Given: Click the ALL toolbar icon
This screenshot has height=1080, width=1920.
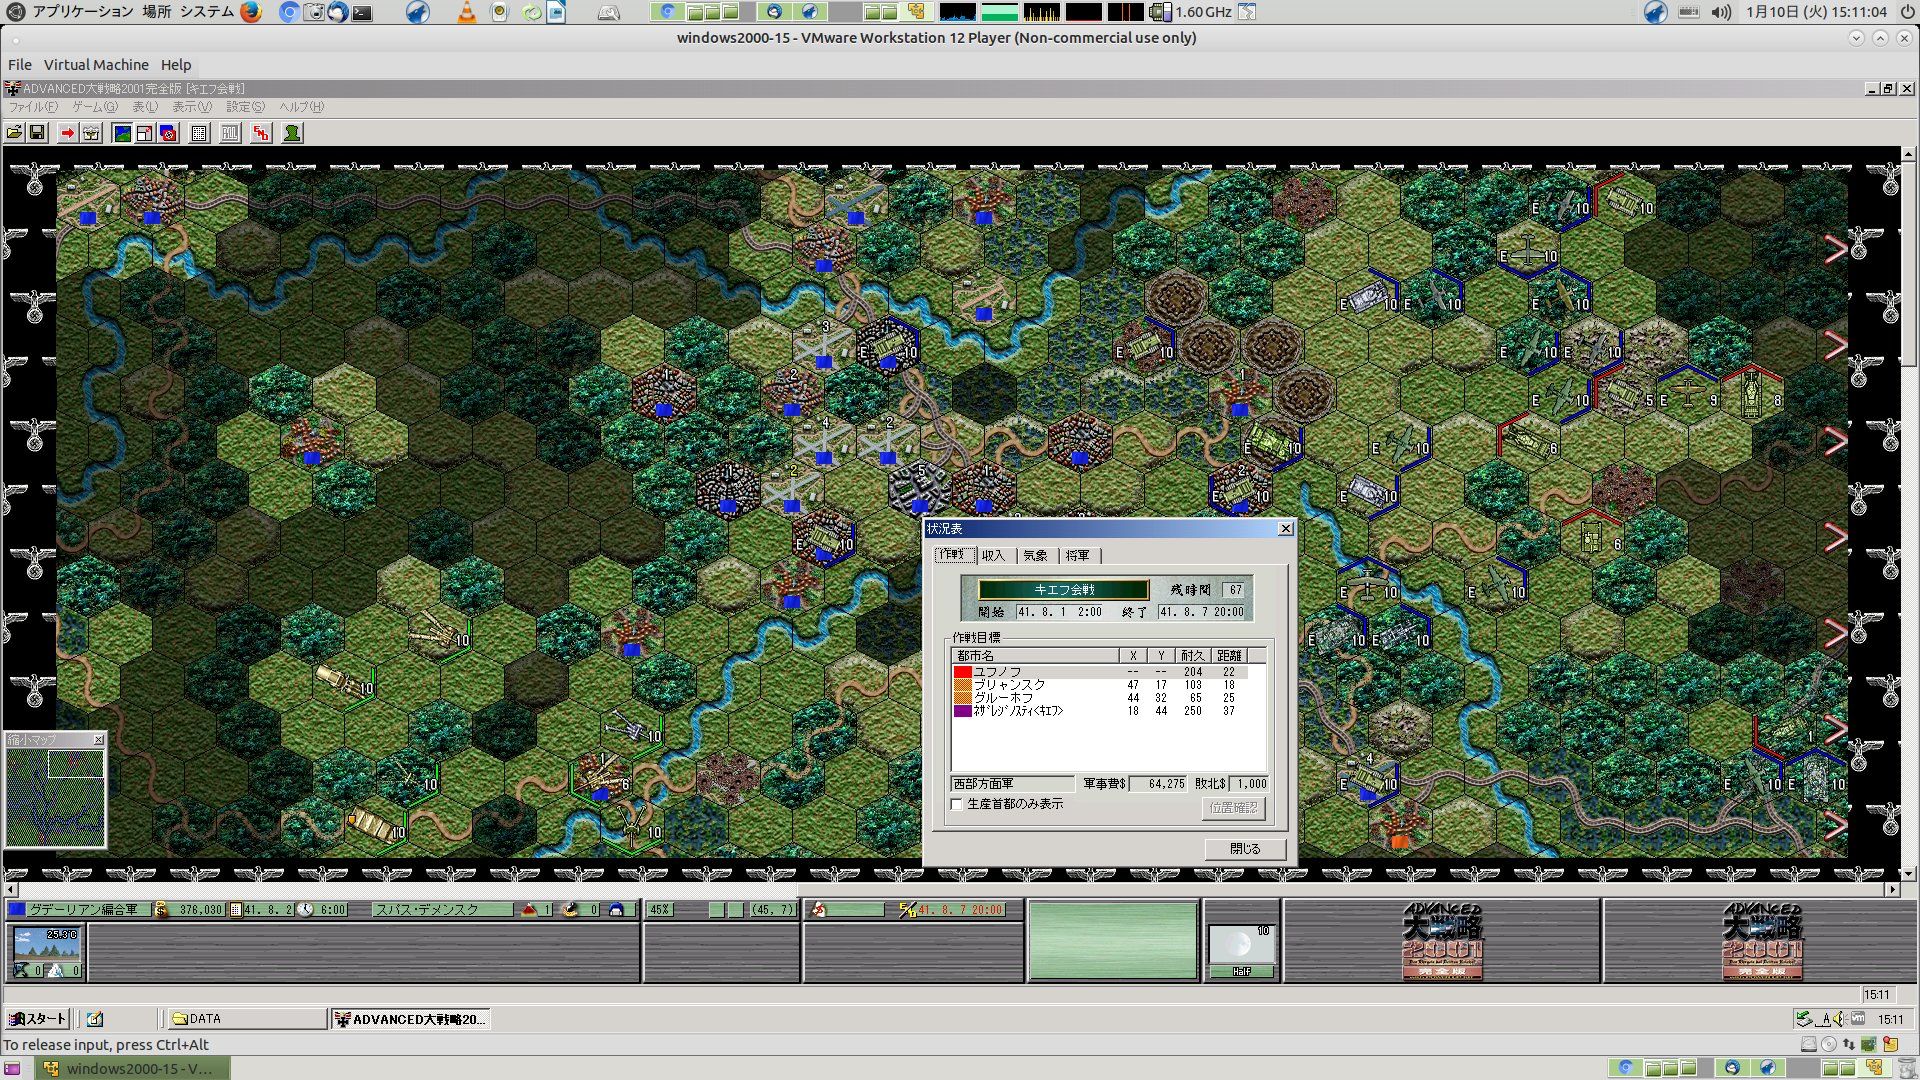Looking at the screenshot, I should [230, 133].
